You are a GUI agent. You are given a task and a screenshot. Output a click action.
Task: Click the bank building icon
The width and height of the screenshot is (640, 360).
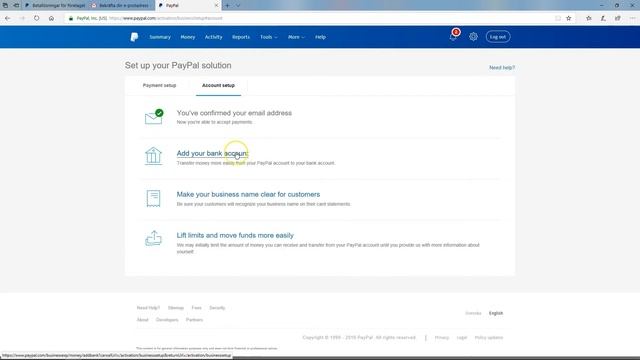coord(153,156)
